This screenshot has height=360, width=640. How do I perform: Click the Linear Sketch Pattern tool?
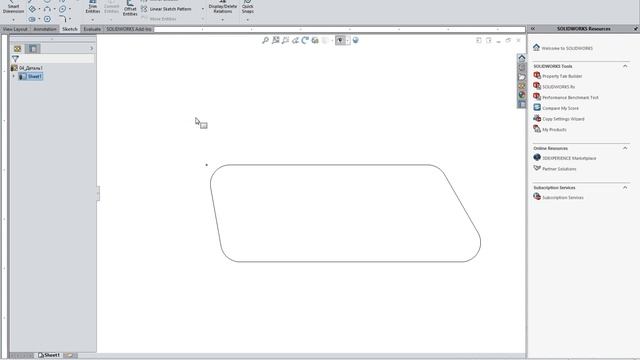pyautogui.click(x=166, y=9)
